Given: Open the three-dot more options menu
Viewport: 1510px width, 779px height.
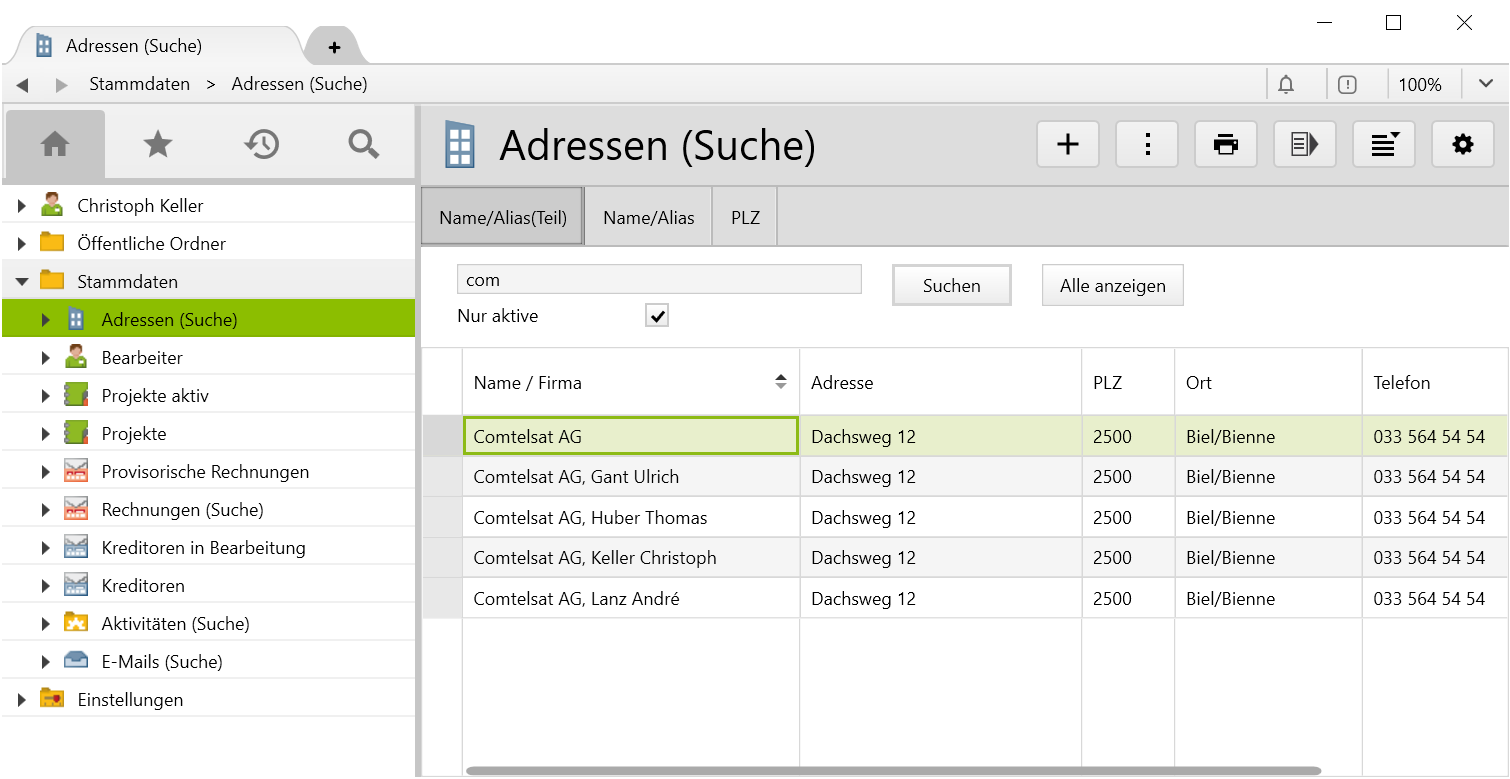Looking at the screenshot, I should click(1147, 145).
